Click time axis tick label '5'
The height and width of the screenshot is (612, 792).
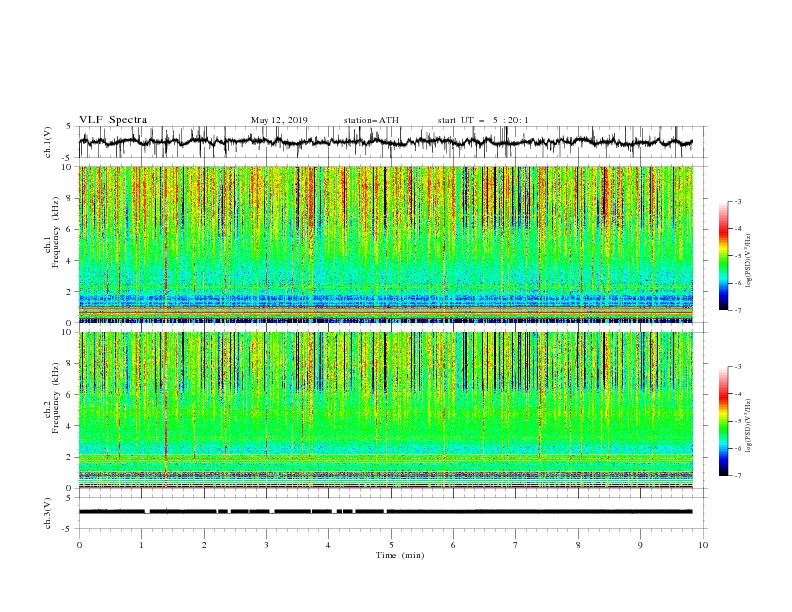click(391, 545)
